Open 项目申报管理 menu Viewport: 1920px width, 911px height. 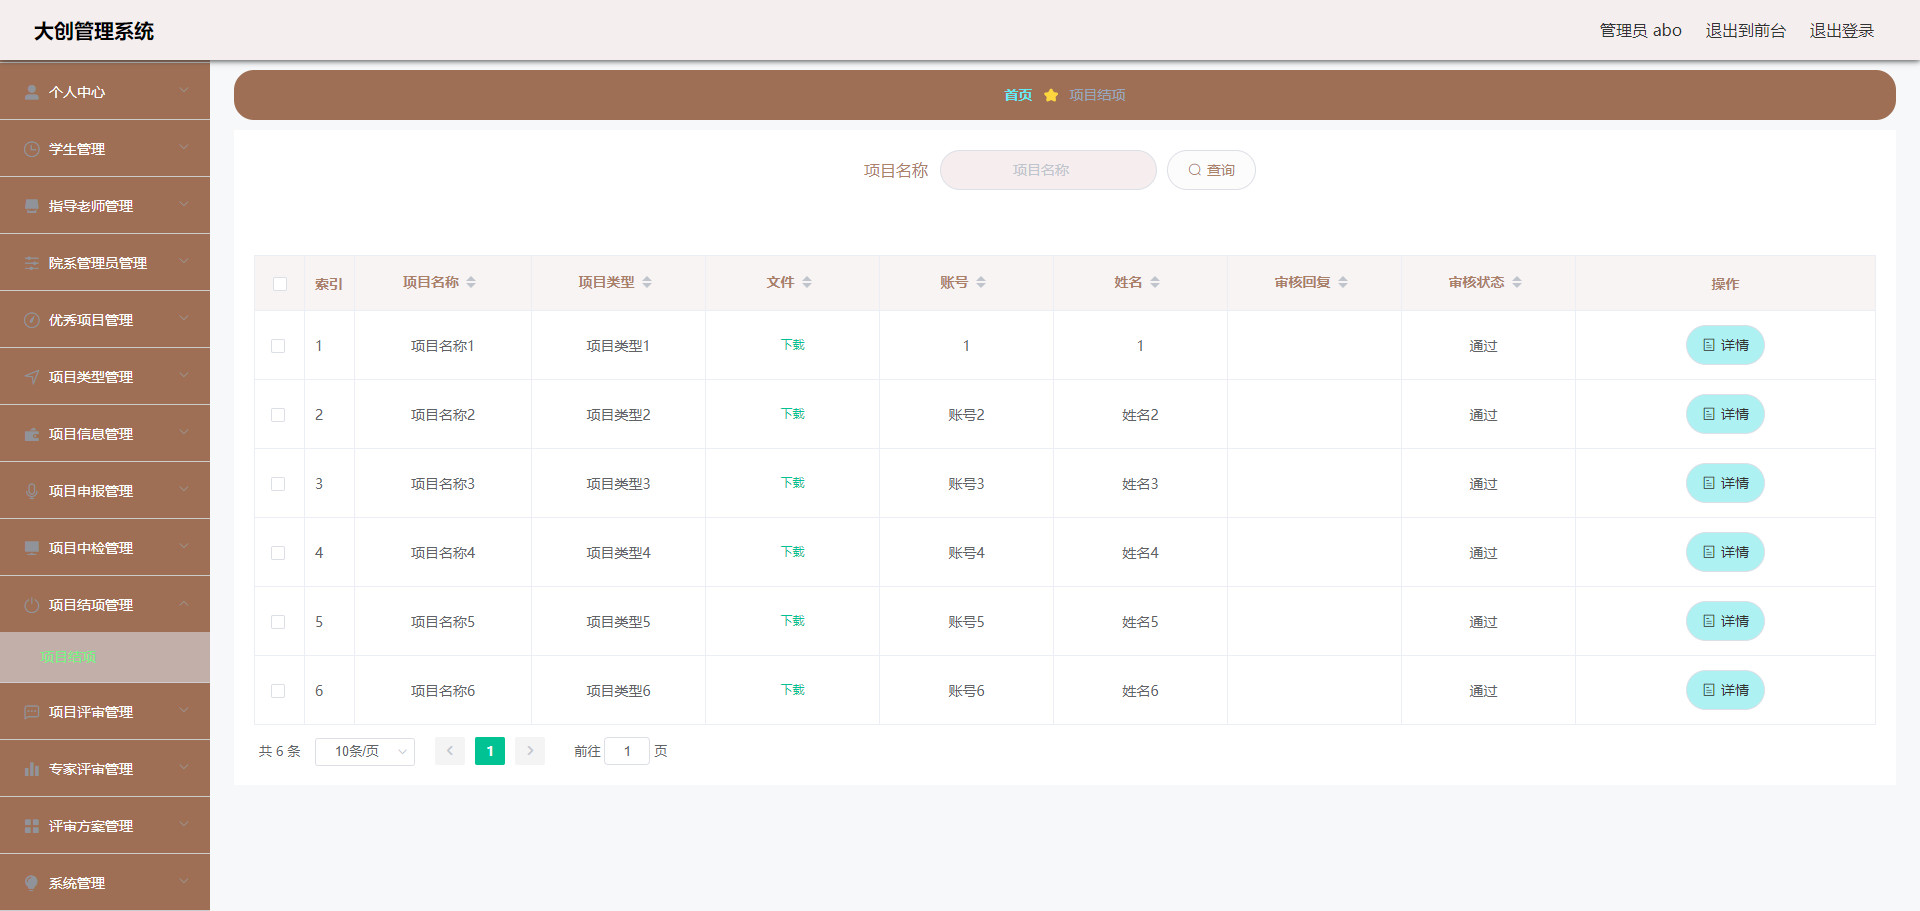point(105,491)
